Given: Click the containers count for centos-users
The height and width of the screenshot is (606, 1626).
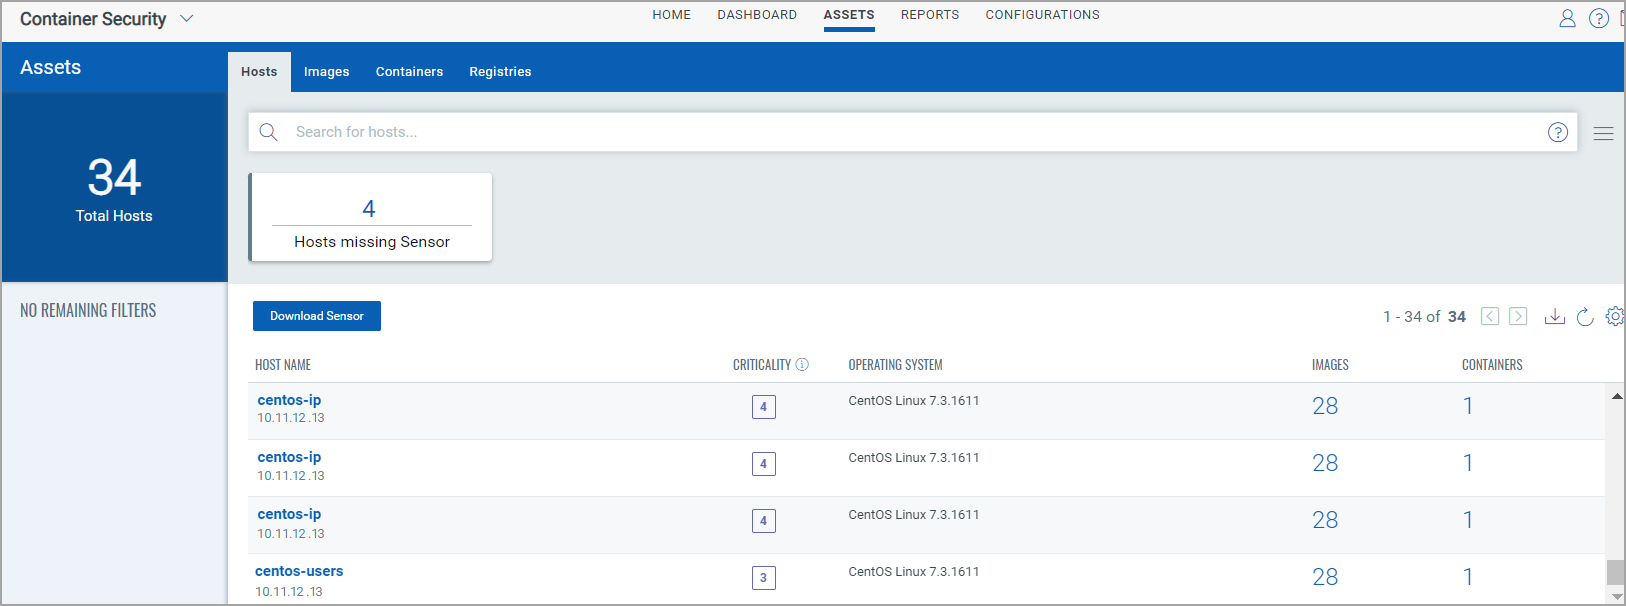Looking at the screenshot, I should (1468, 577).
